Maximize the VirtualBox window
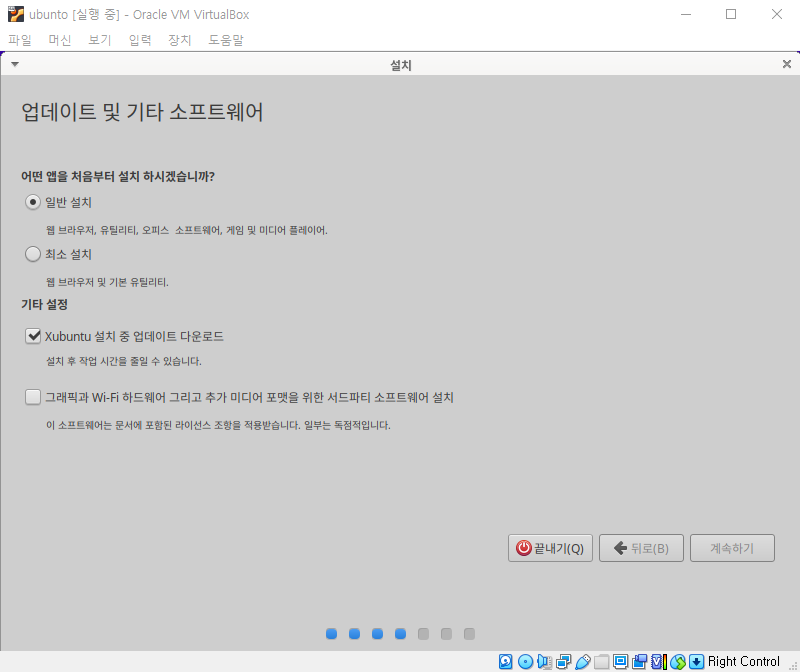This screenshot has height=672, width=800. [731, 14]
